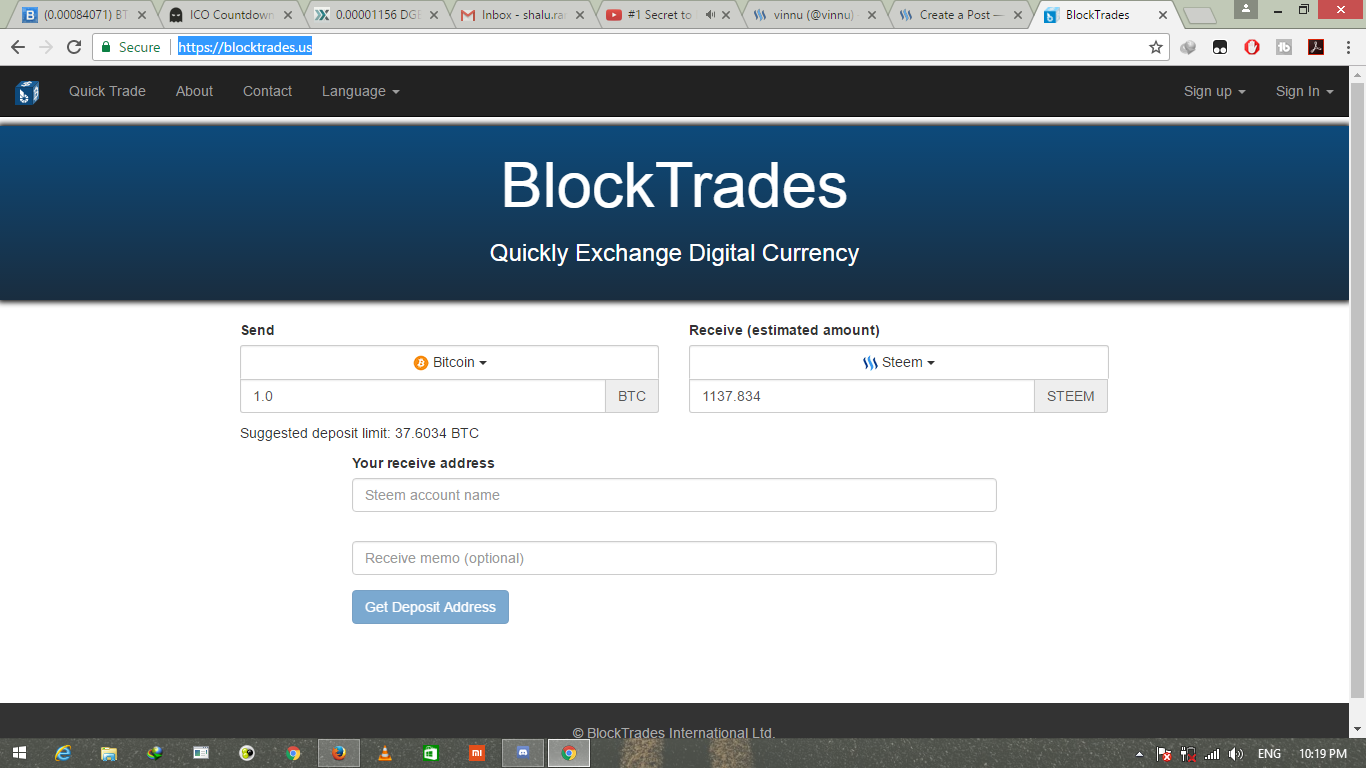Switch to the Gmail Inbox tab
The image size is (1366, 768).
click(x=520, y=15)
